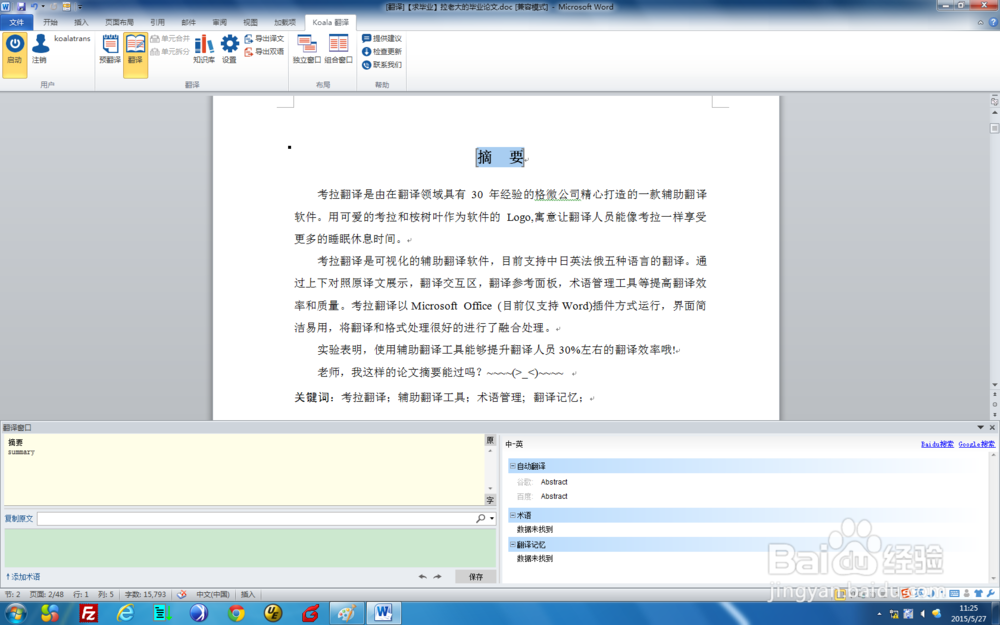The image size is (1000, 625).
Task: Click 复制原文 copy source link
Action: [18, 518]
